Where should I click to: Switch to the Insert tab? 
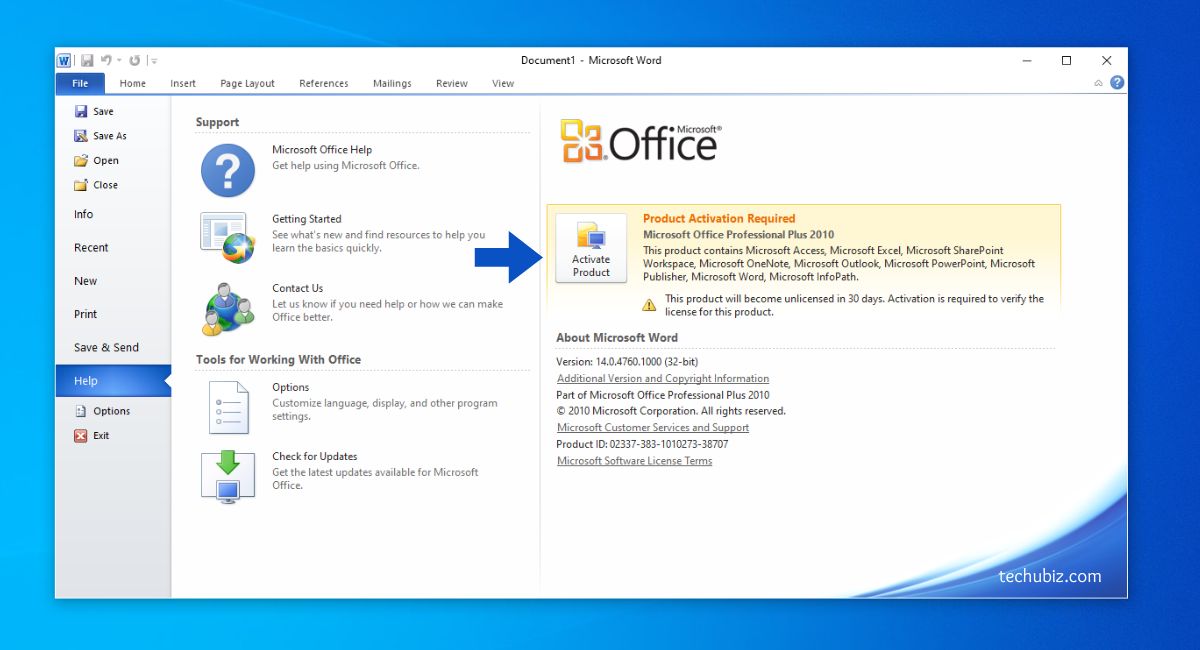click(x=183, y=83)
